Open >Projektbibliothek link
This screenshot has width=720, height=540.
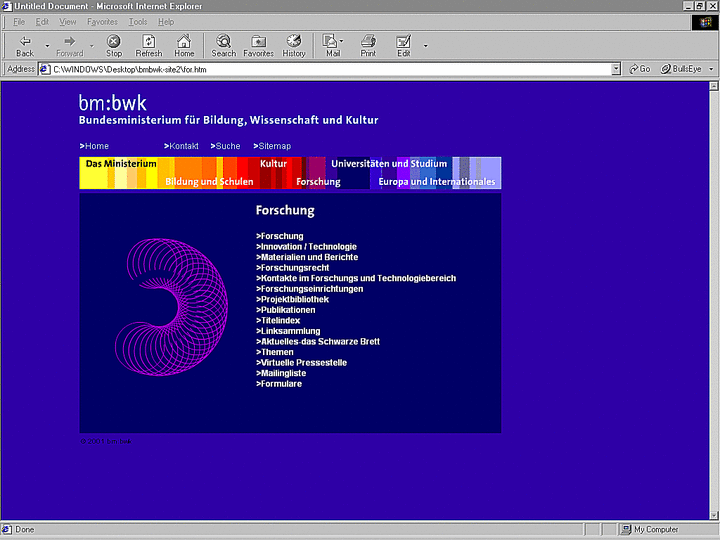pyautogui.click(x=292, y=299)
